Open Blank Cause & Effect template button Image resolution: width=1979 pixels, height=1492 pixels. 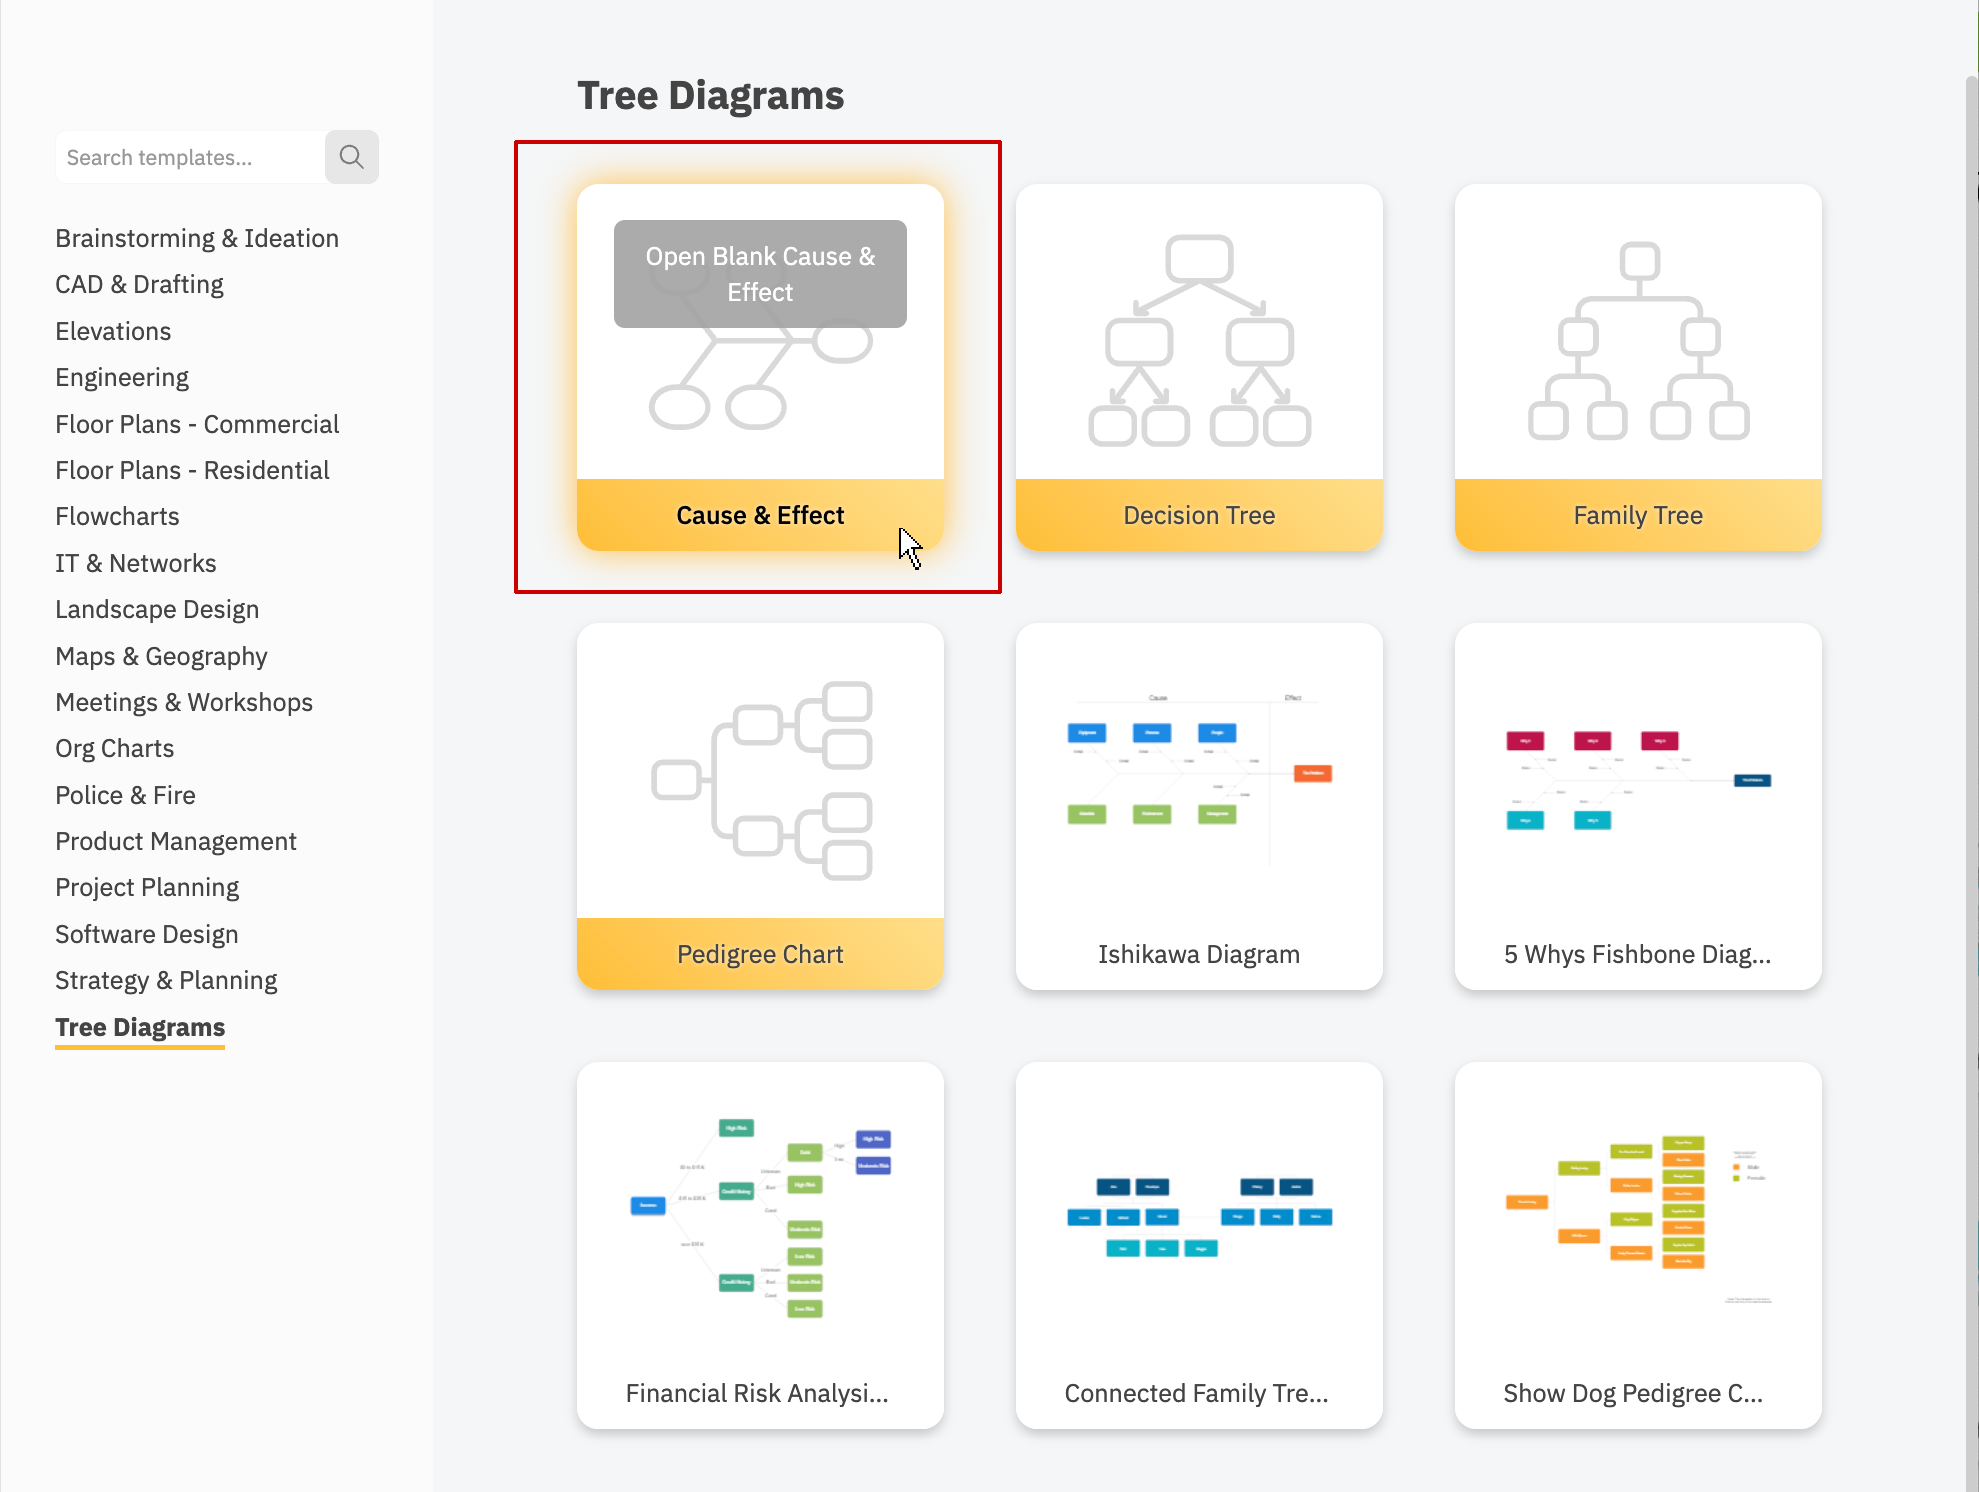tap(760, 273)
